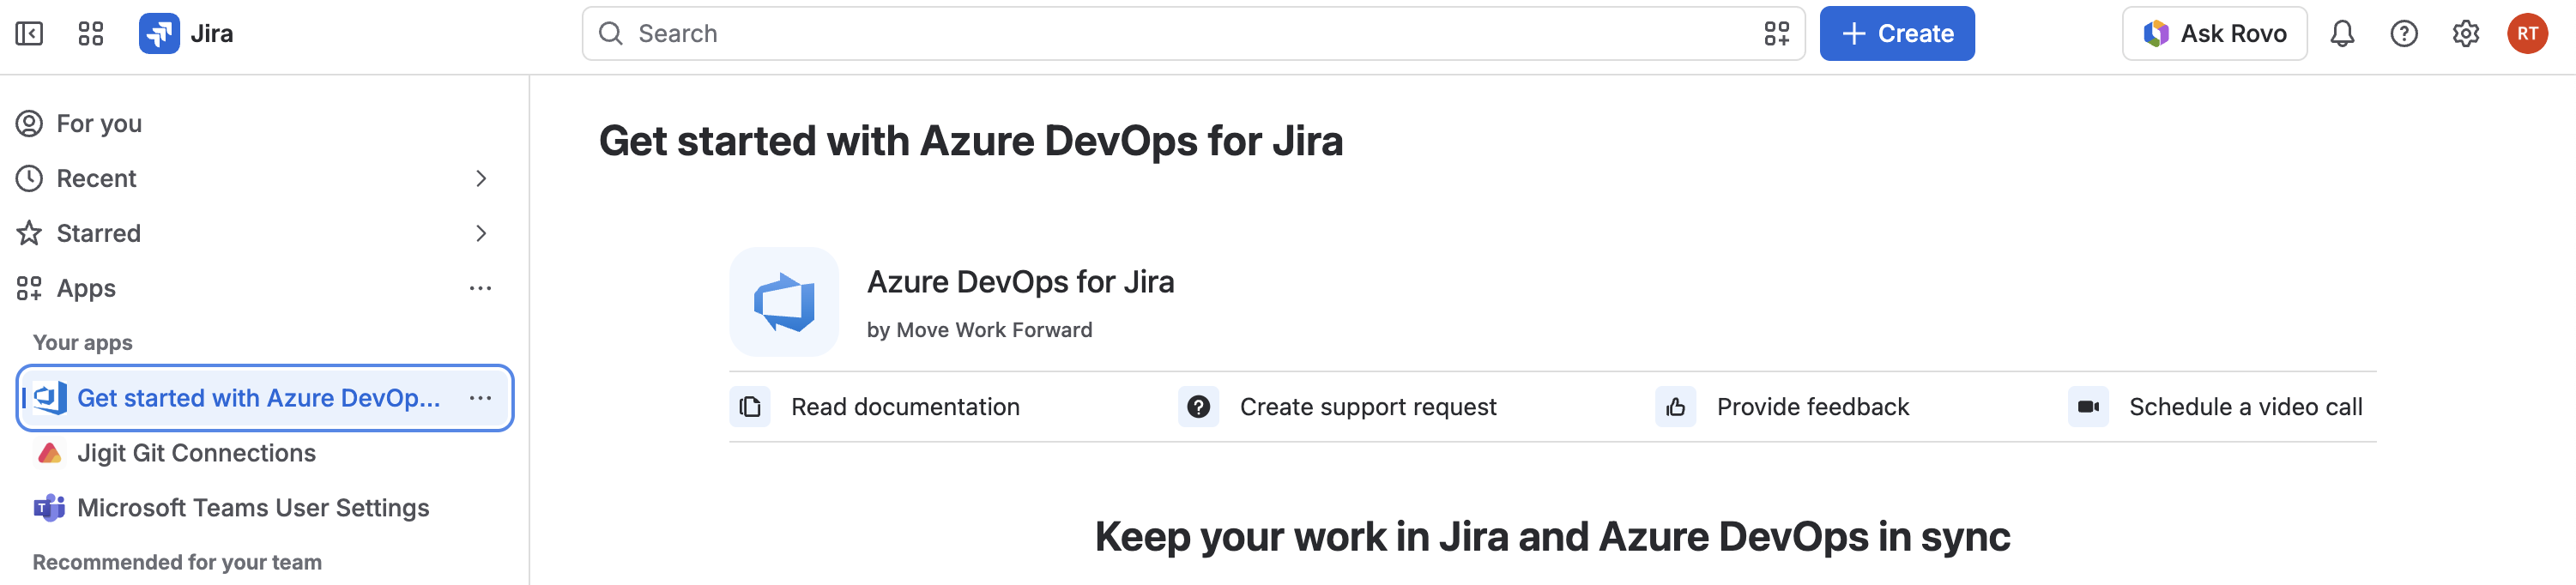Click the 'Azure DevOps for Jira' app title

[1020, 282]
